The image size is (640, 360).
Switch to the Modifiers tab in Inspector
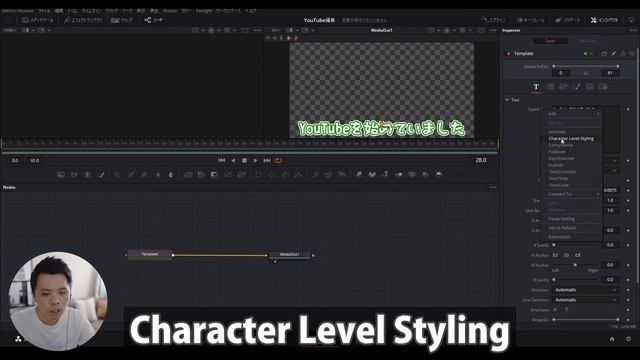[x=587, y=41]
